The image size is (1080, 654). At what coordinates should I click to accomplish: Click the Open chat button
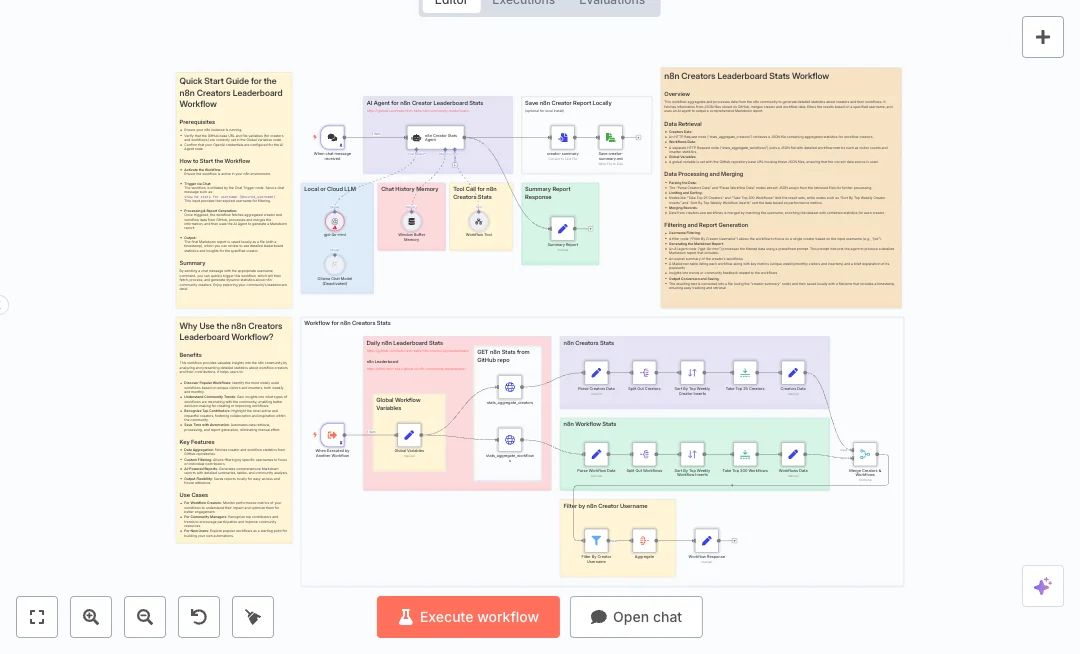point(636,617)
